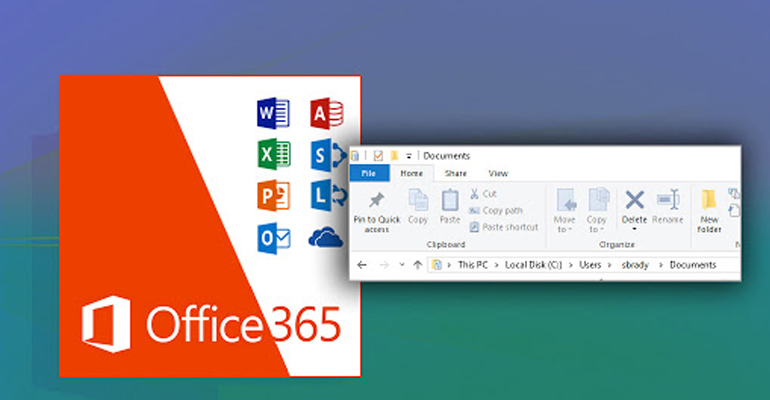
Task: Click Properties icon in Quick Access Toolbar
Action: tap(355, 156)
